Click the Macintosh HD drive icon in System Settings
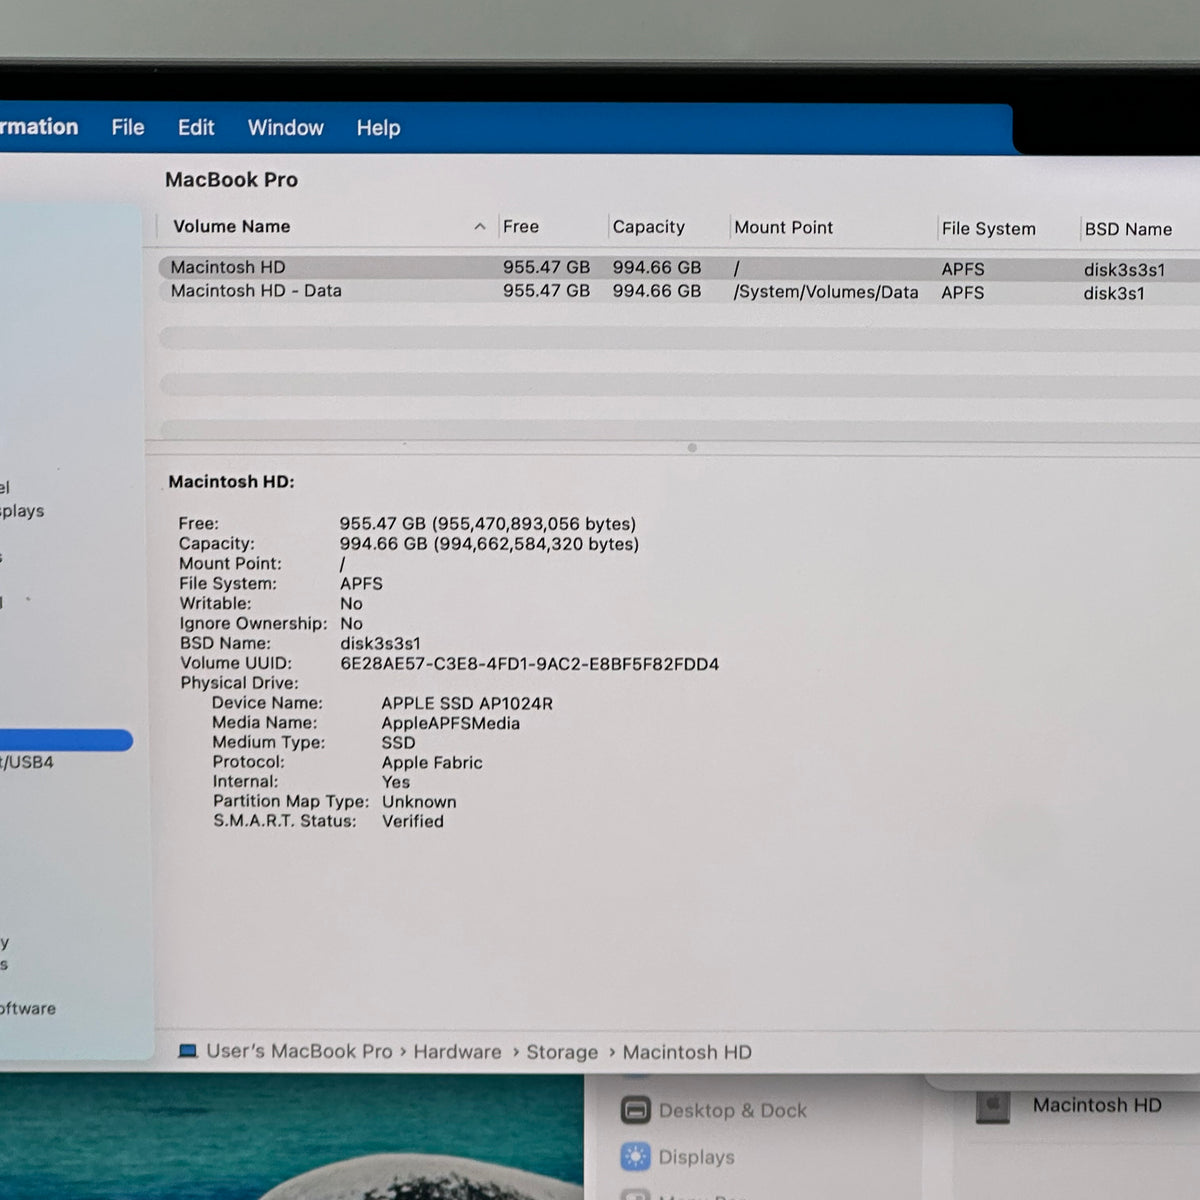 click(992, 1106)
